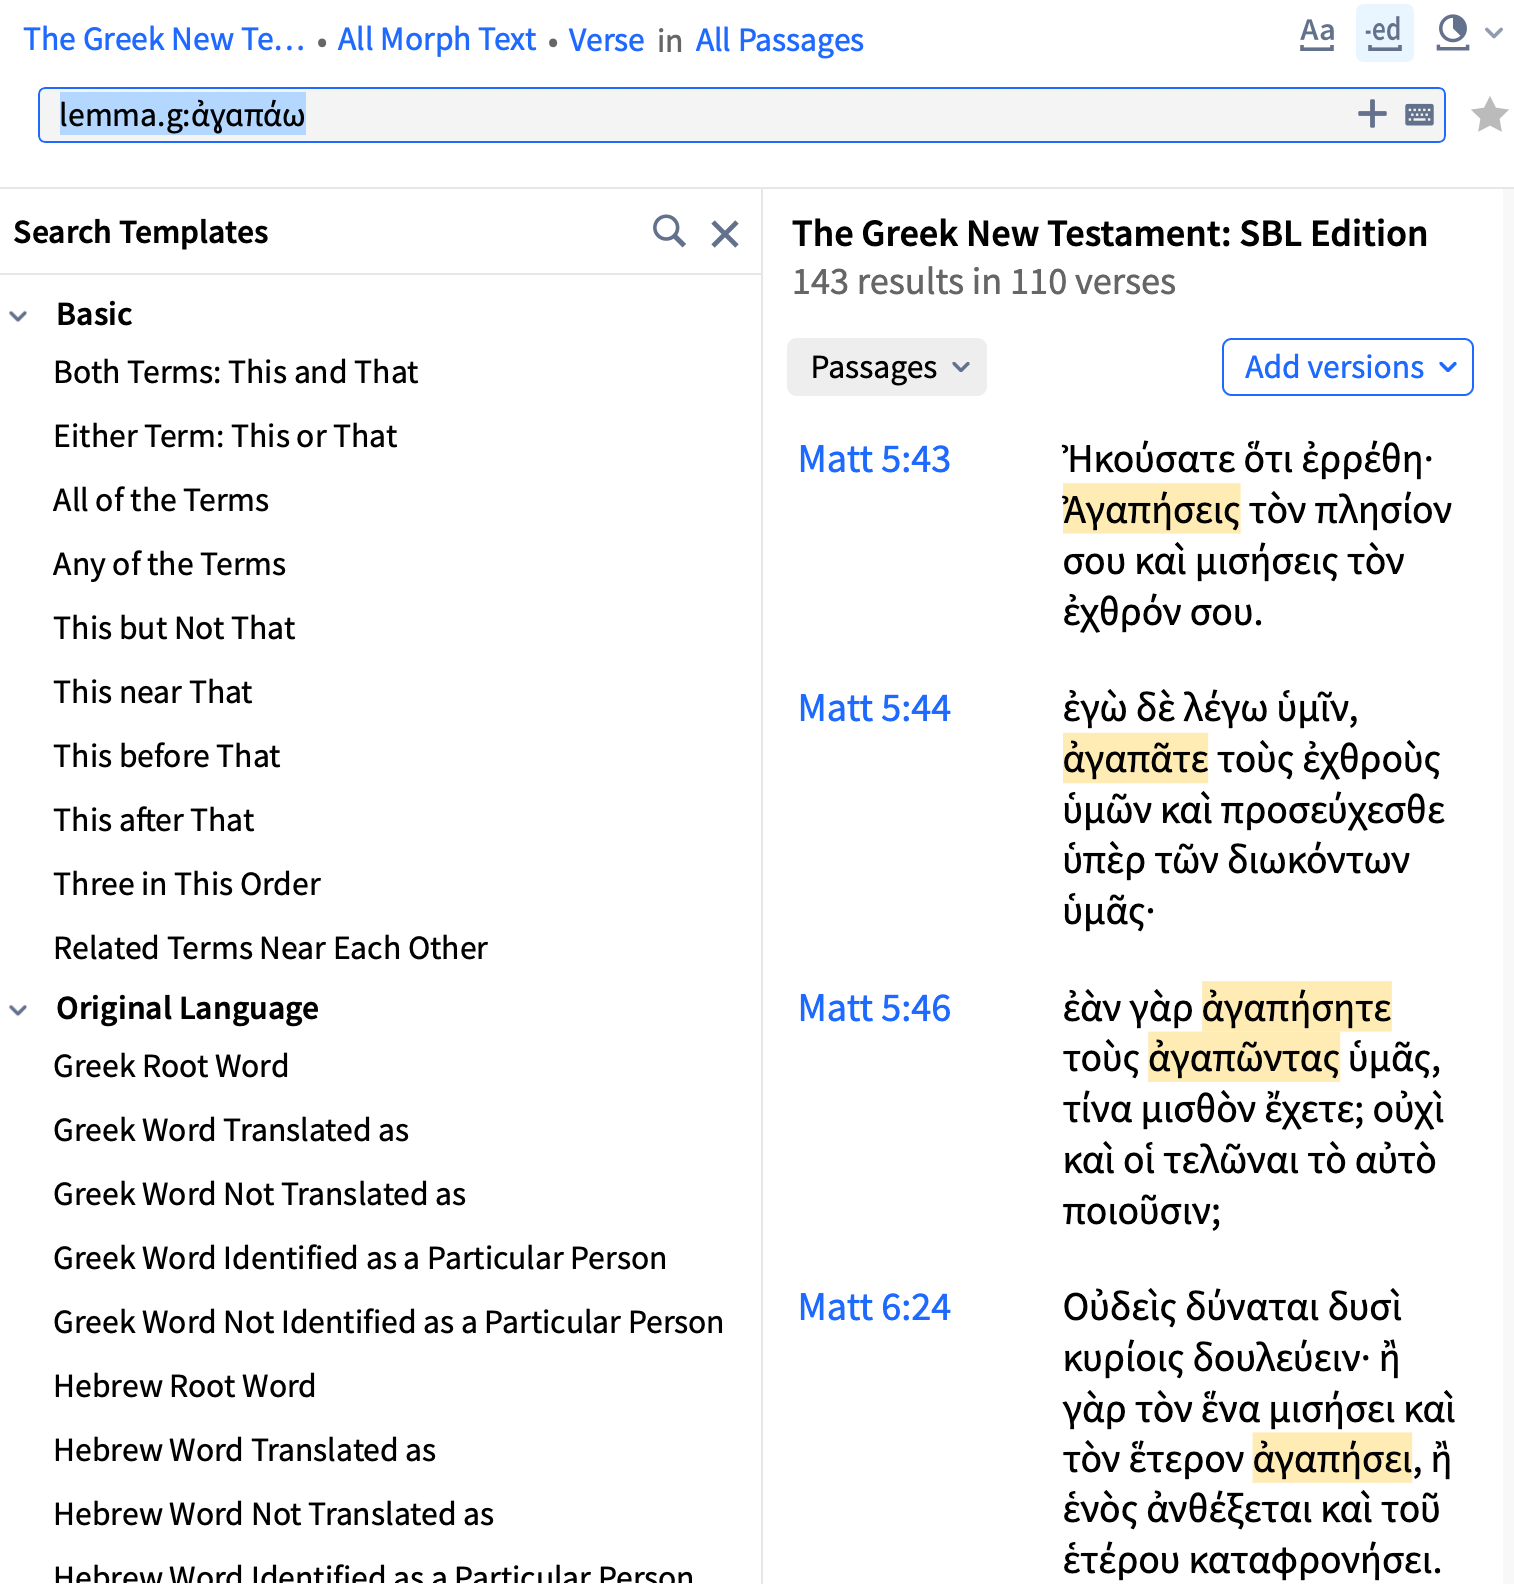
Task: Select Greek Word Translated as template
Action: (x=231, y=1130)
